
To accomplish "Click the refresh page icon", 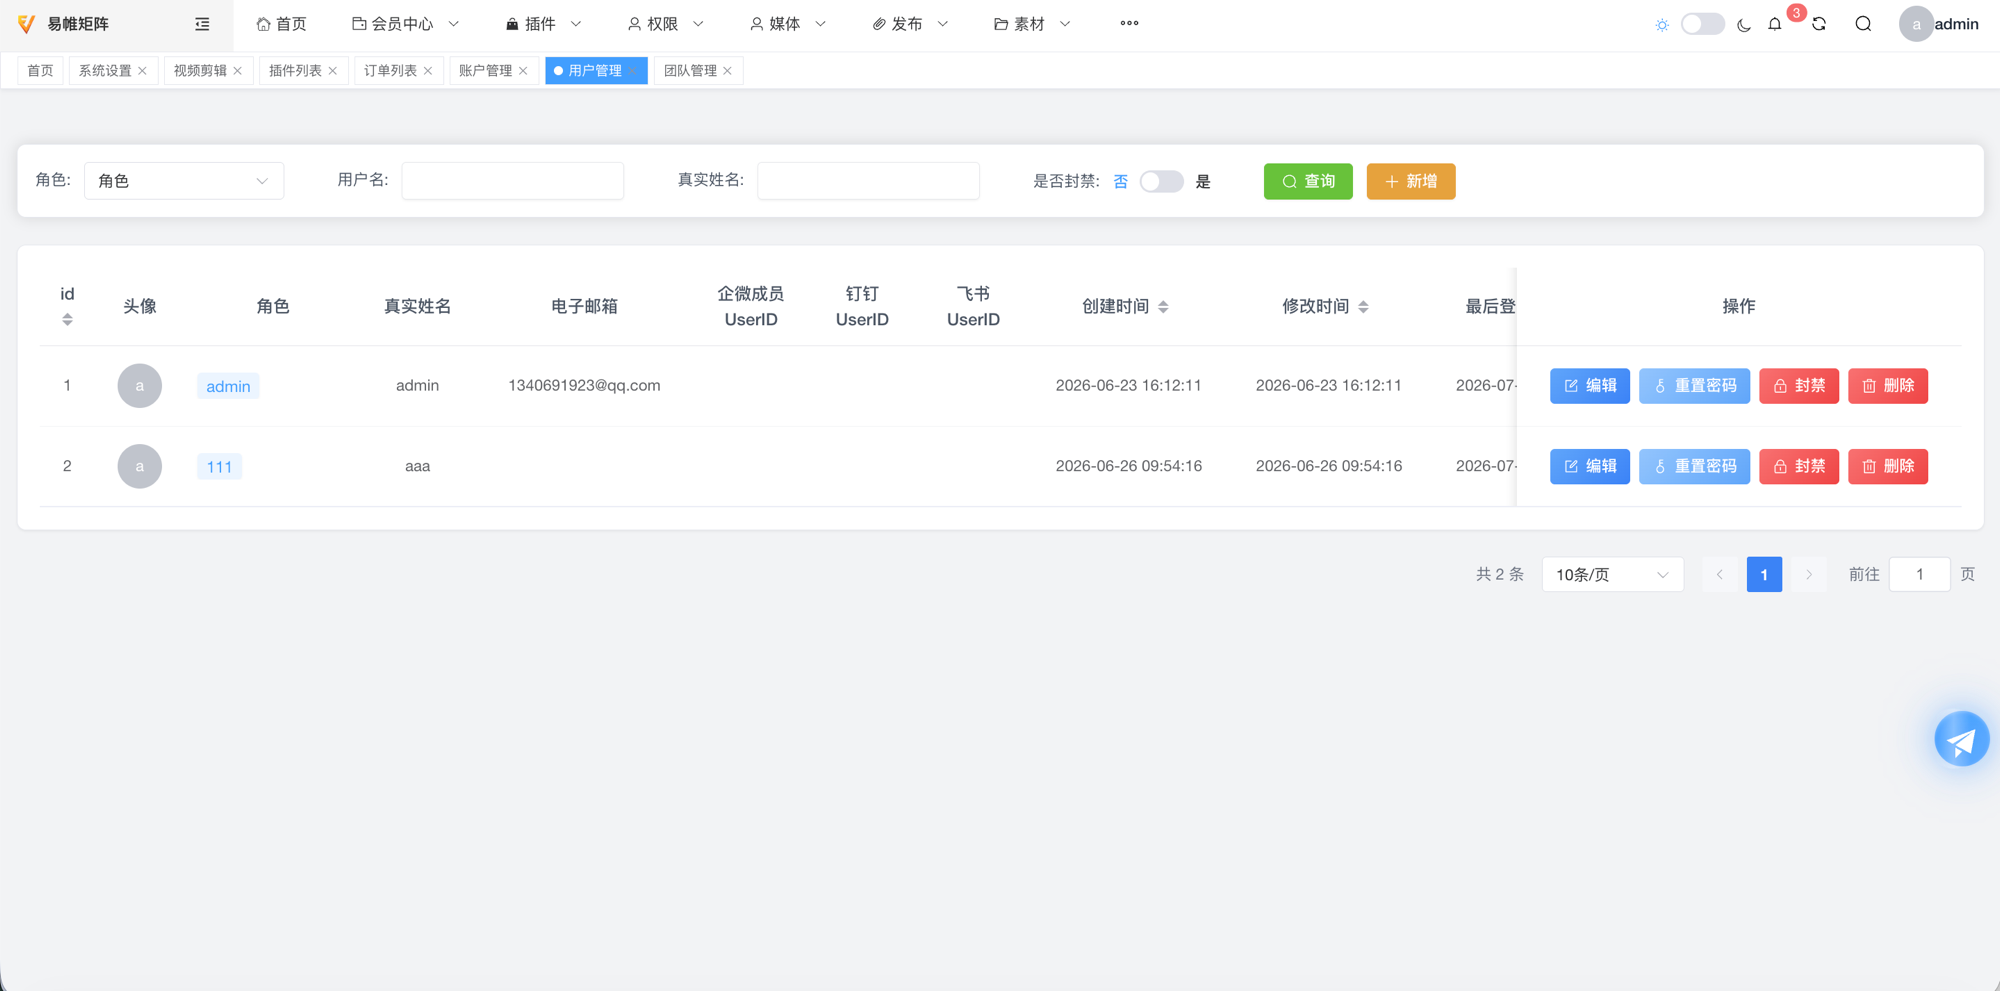I will [x=1819, y=24].
